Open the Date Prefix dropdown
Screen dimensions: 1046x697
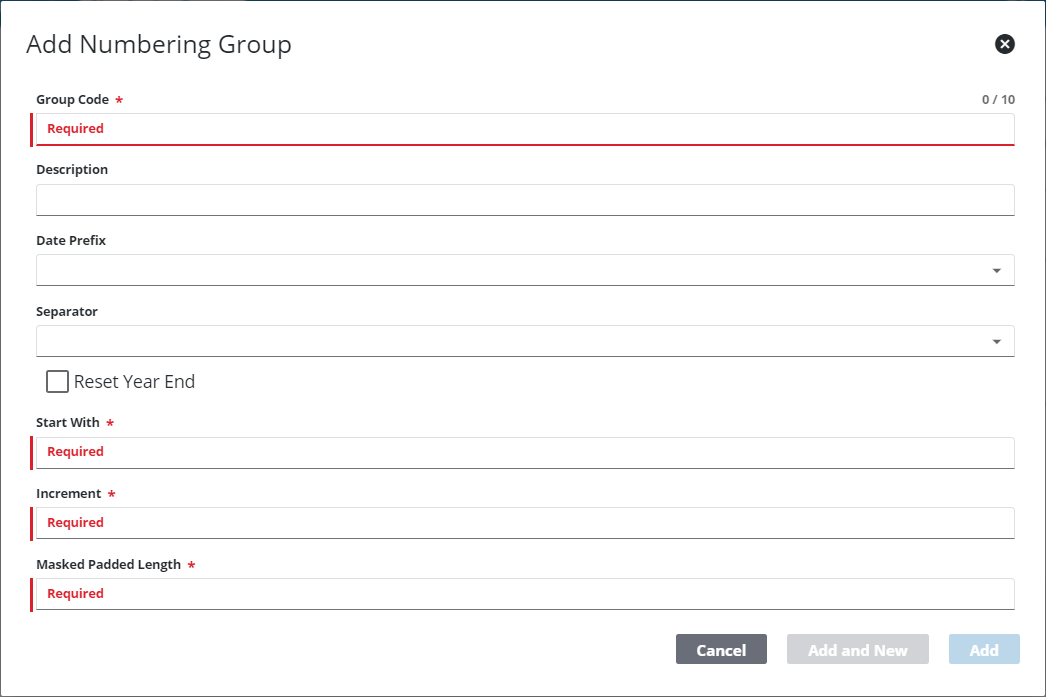tap(525, 270)
